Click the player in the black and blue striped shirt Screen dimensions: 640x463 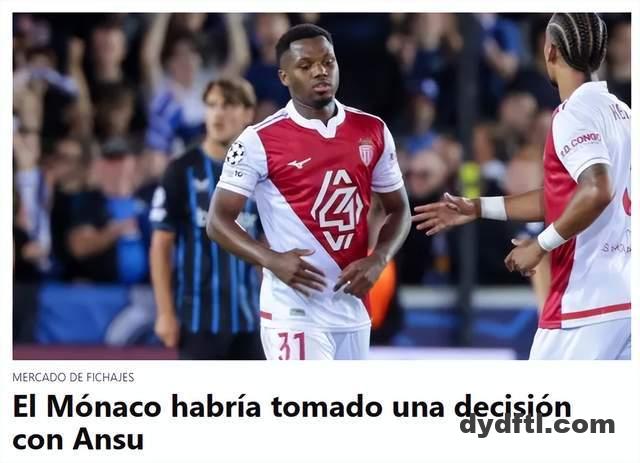pyautogui.click(x=204, y=216)
